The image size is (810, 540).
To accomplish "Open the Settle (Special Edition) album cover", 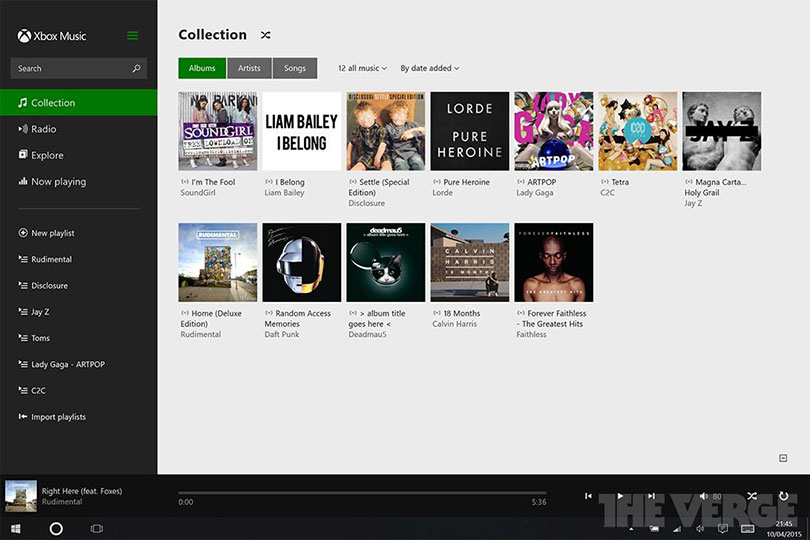I will [x=386, y=131].
